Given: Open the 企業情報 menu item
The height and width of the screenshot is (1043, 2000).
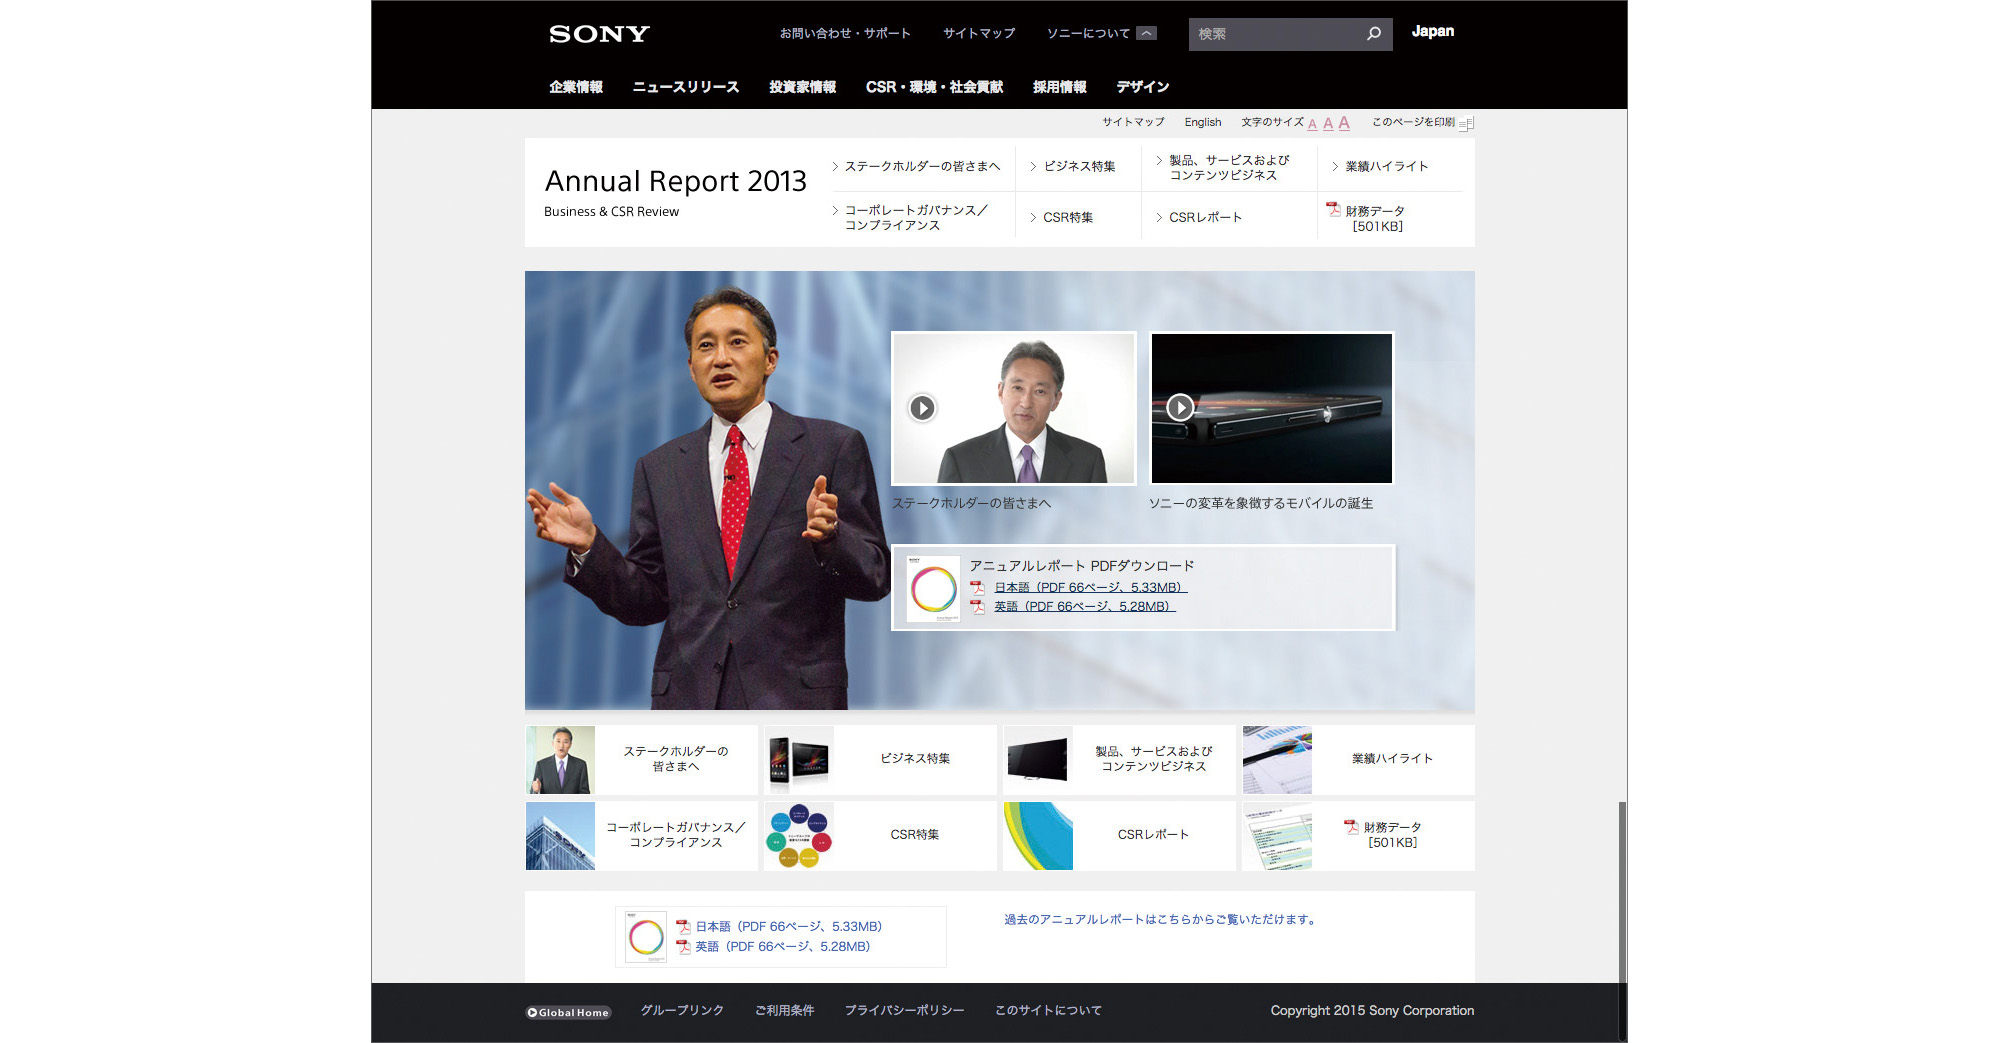Looking at the screenshot, I should (575, 87).
